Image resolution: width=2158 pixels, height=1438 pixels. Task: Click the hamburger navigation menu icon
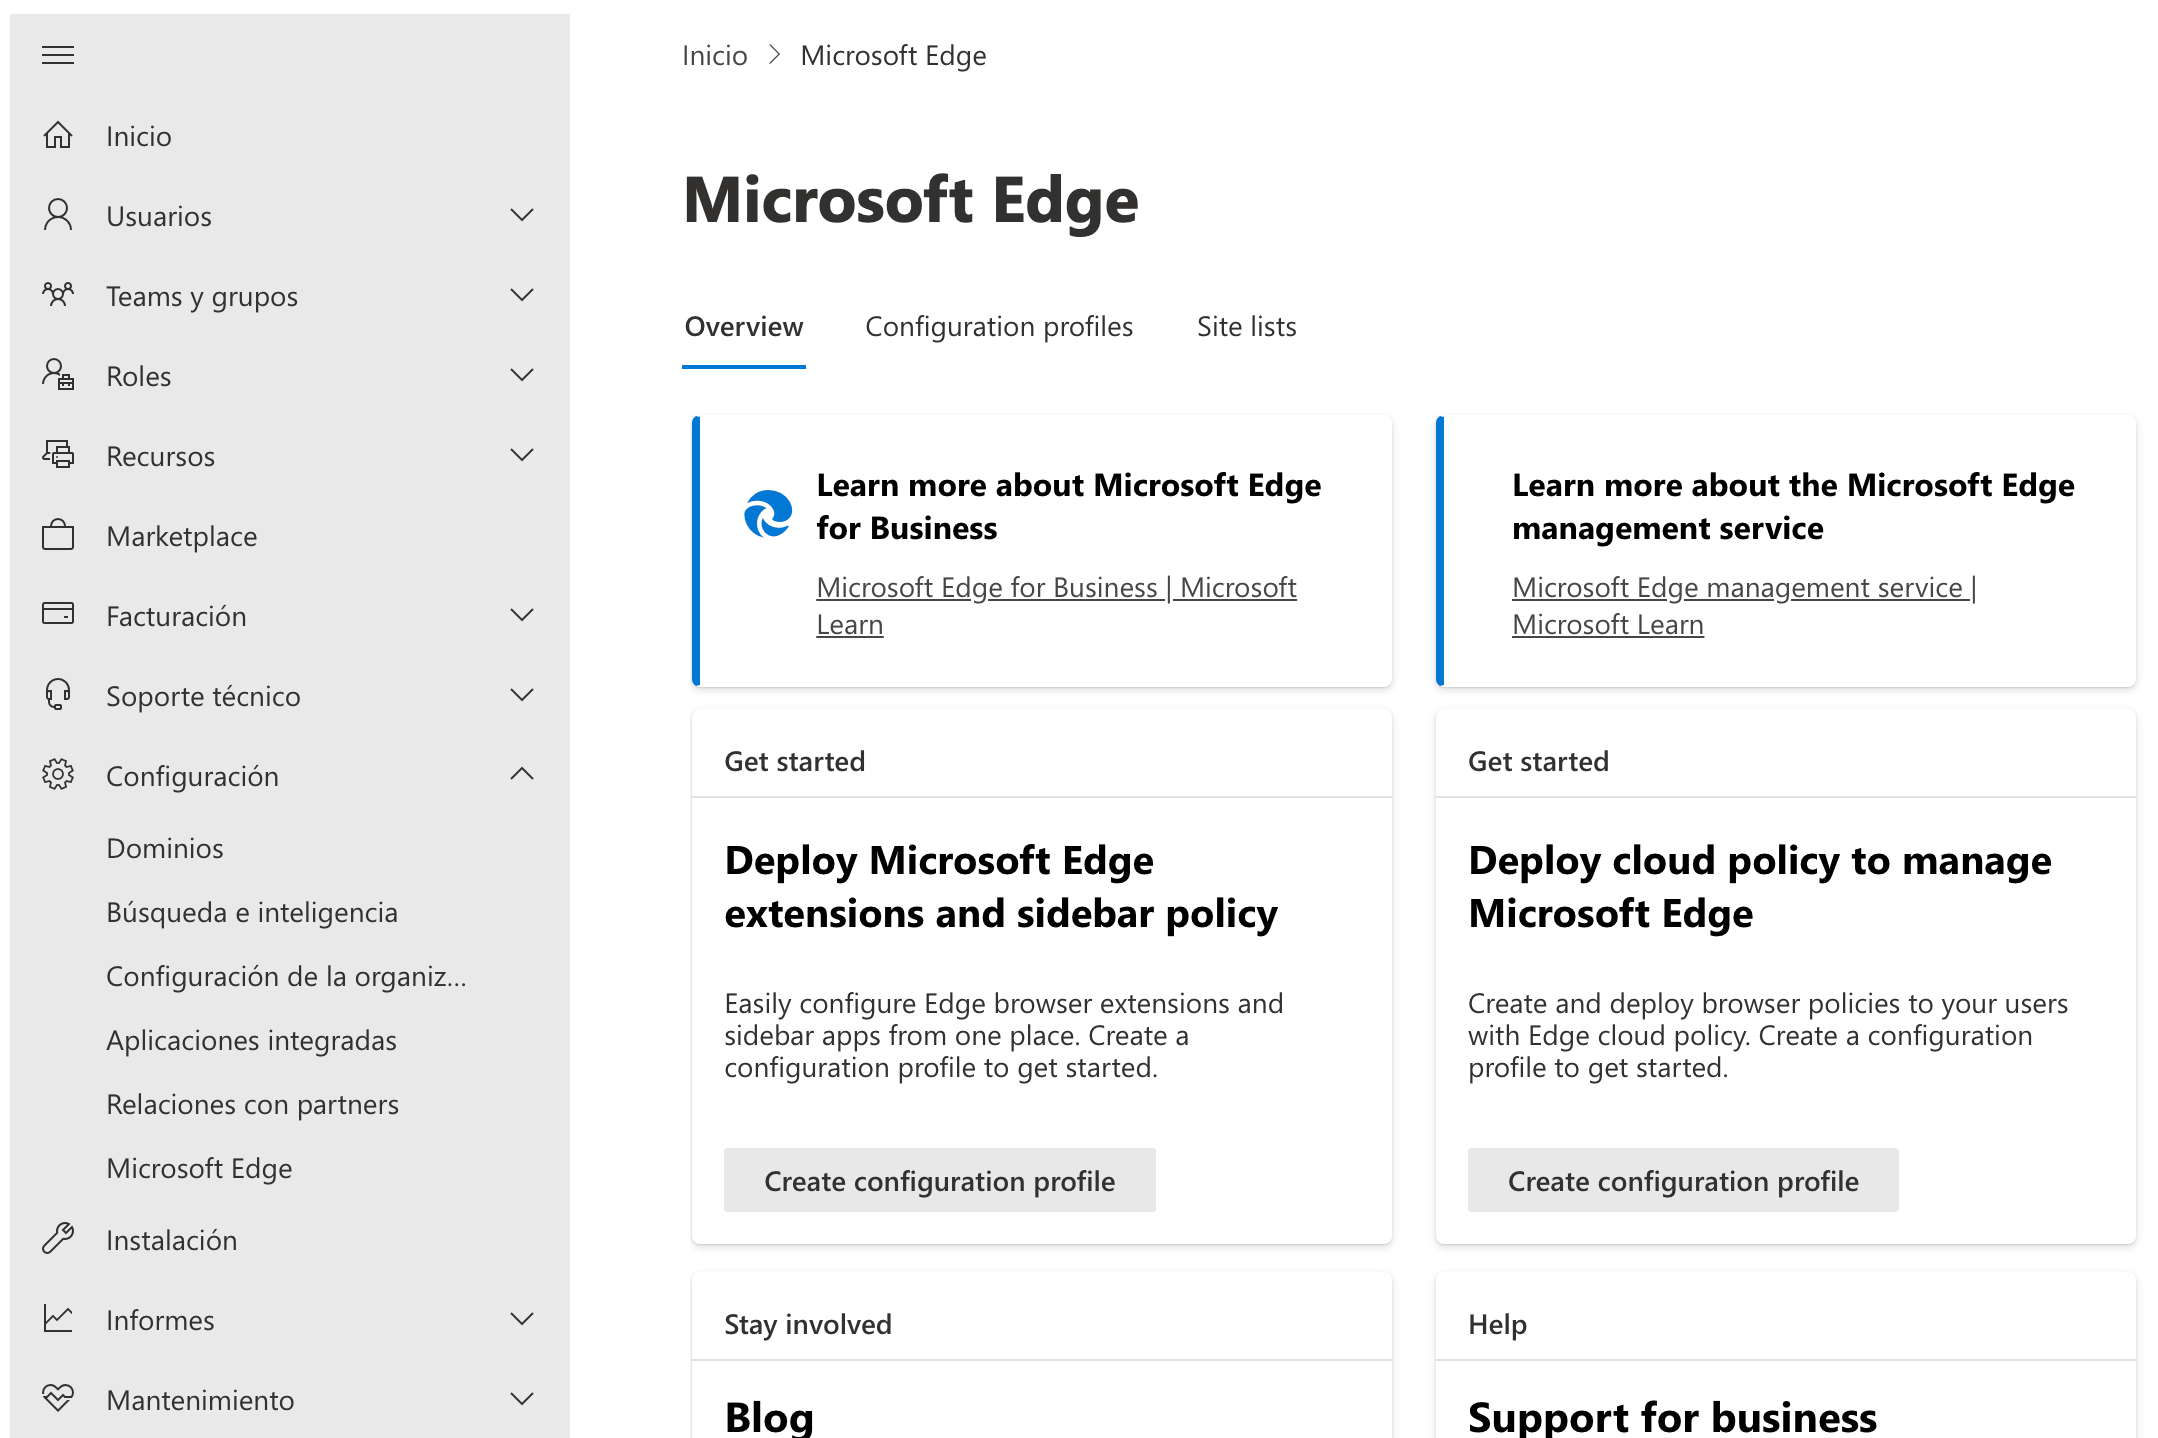click(x=58, y=55)
